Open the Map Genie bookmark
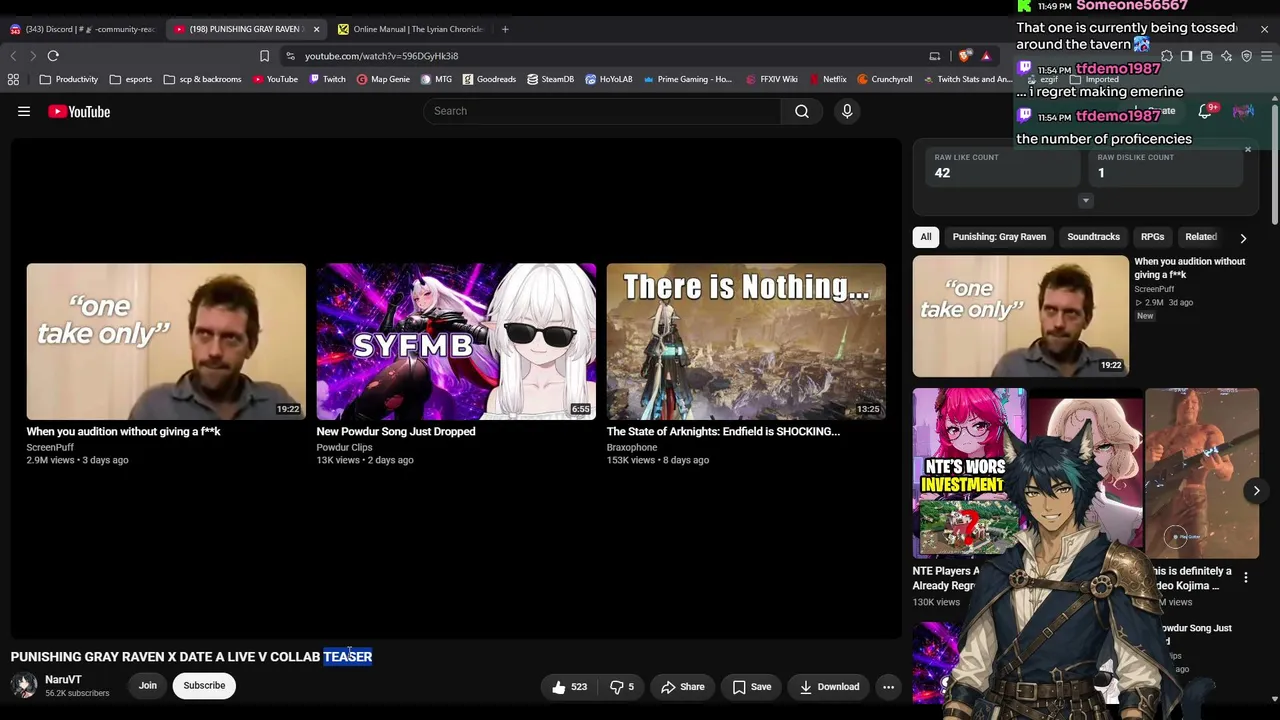 pos(382,79)
